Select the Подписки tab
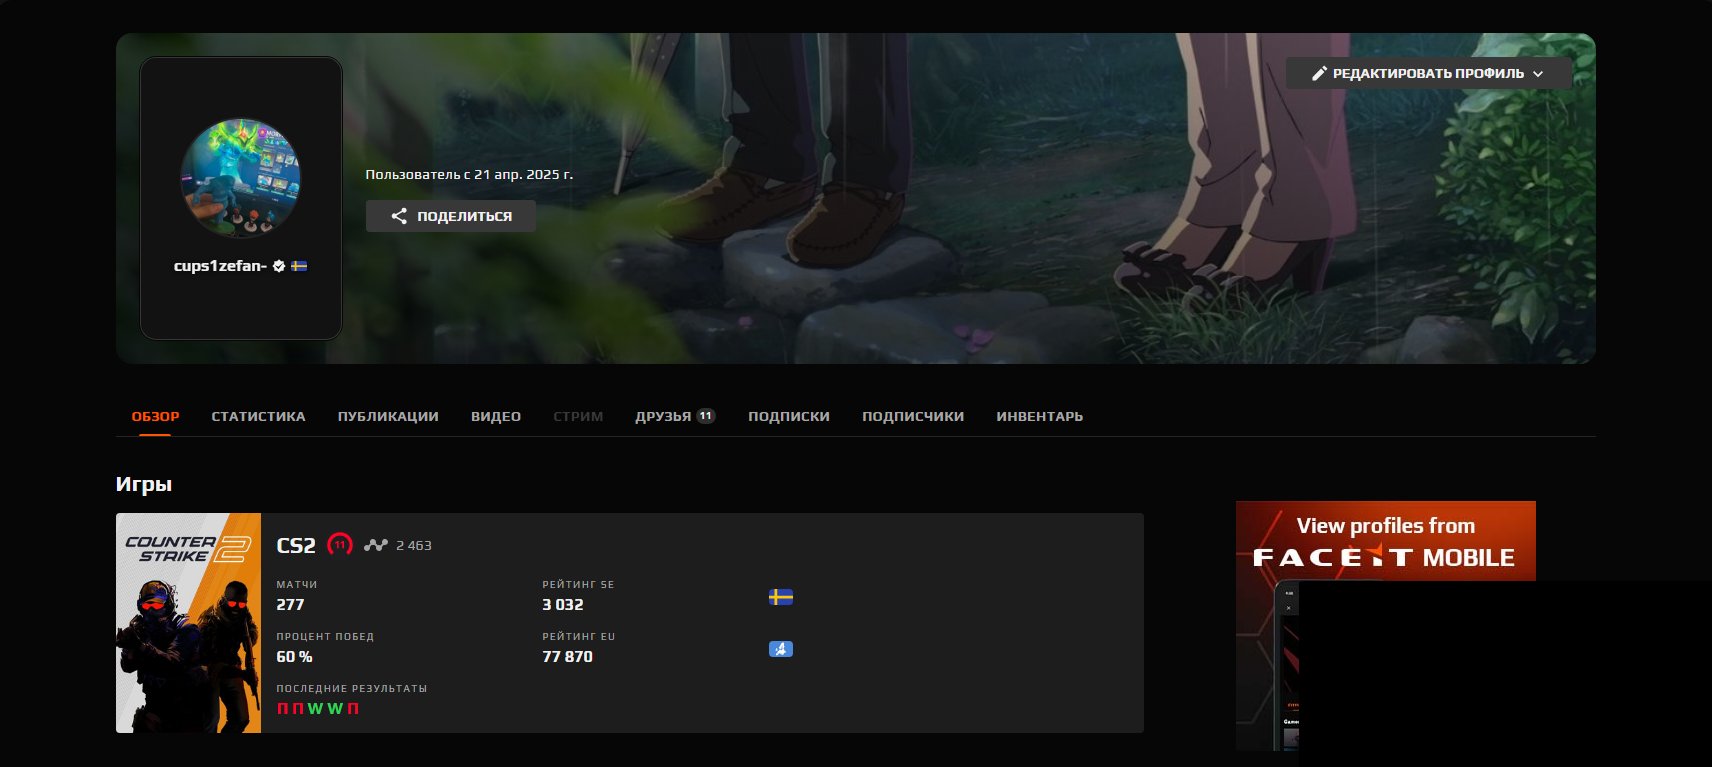The width and height of the screenshot is (1712, 767). [x=789, y=416]
